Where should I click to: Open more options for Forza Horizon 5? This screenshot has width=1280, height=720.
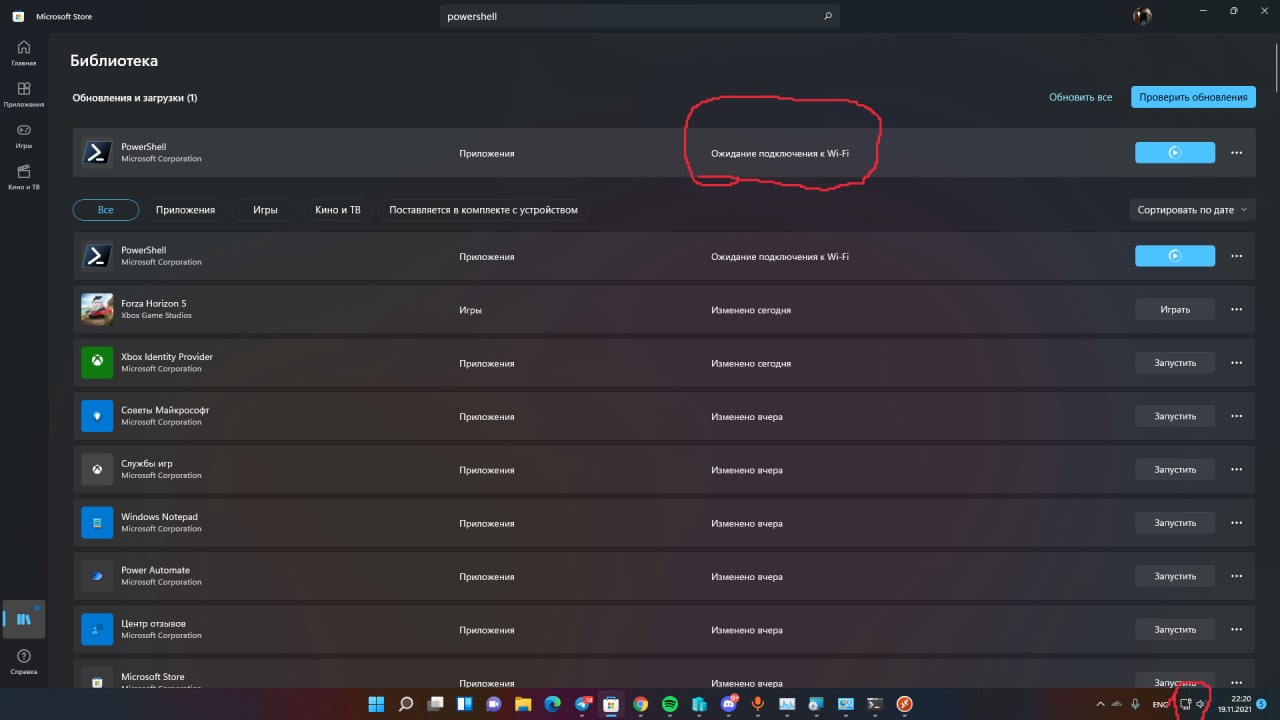(x=1237, y=309)
